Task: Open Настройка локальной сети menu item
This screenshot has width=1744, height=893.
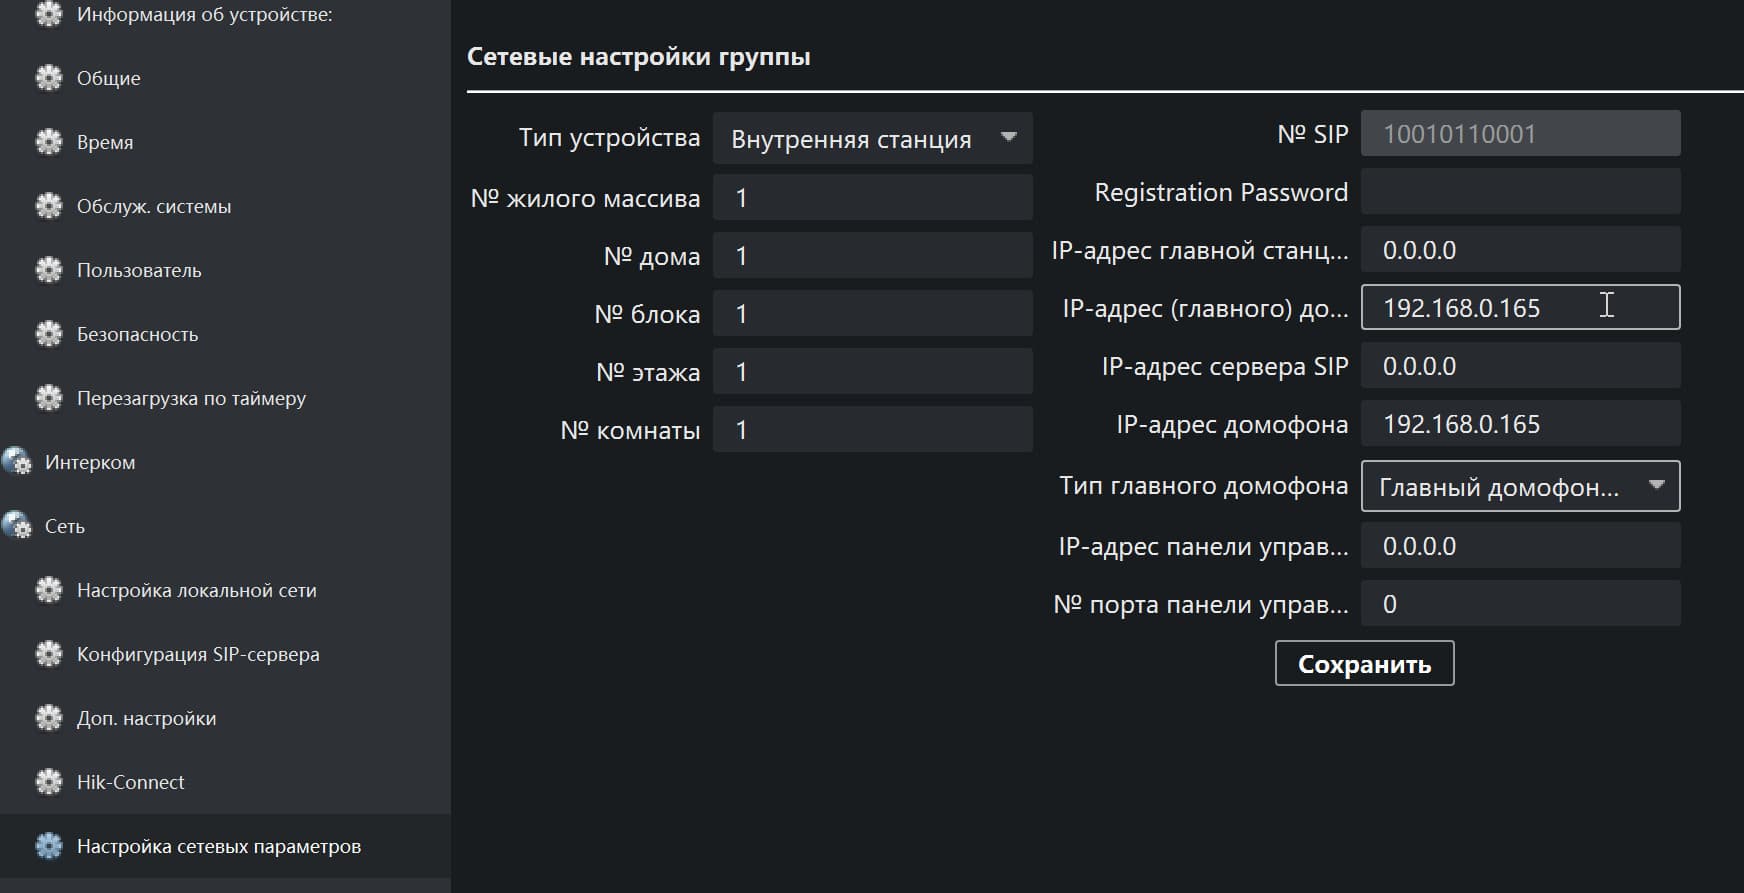Action: coord(196,591)
